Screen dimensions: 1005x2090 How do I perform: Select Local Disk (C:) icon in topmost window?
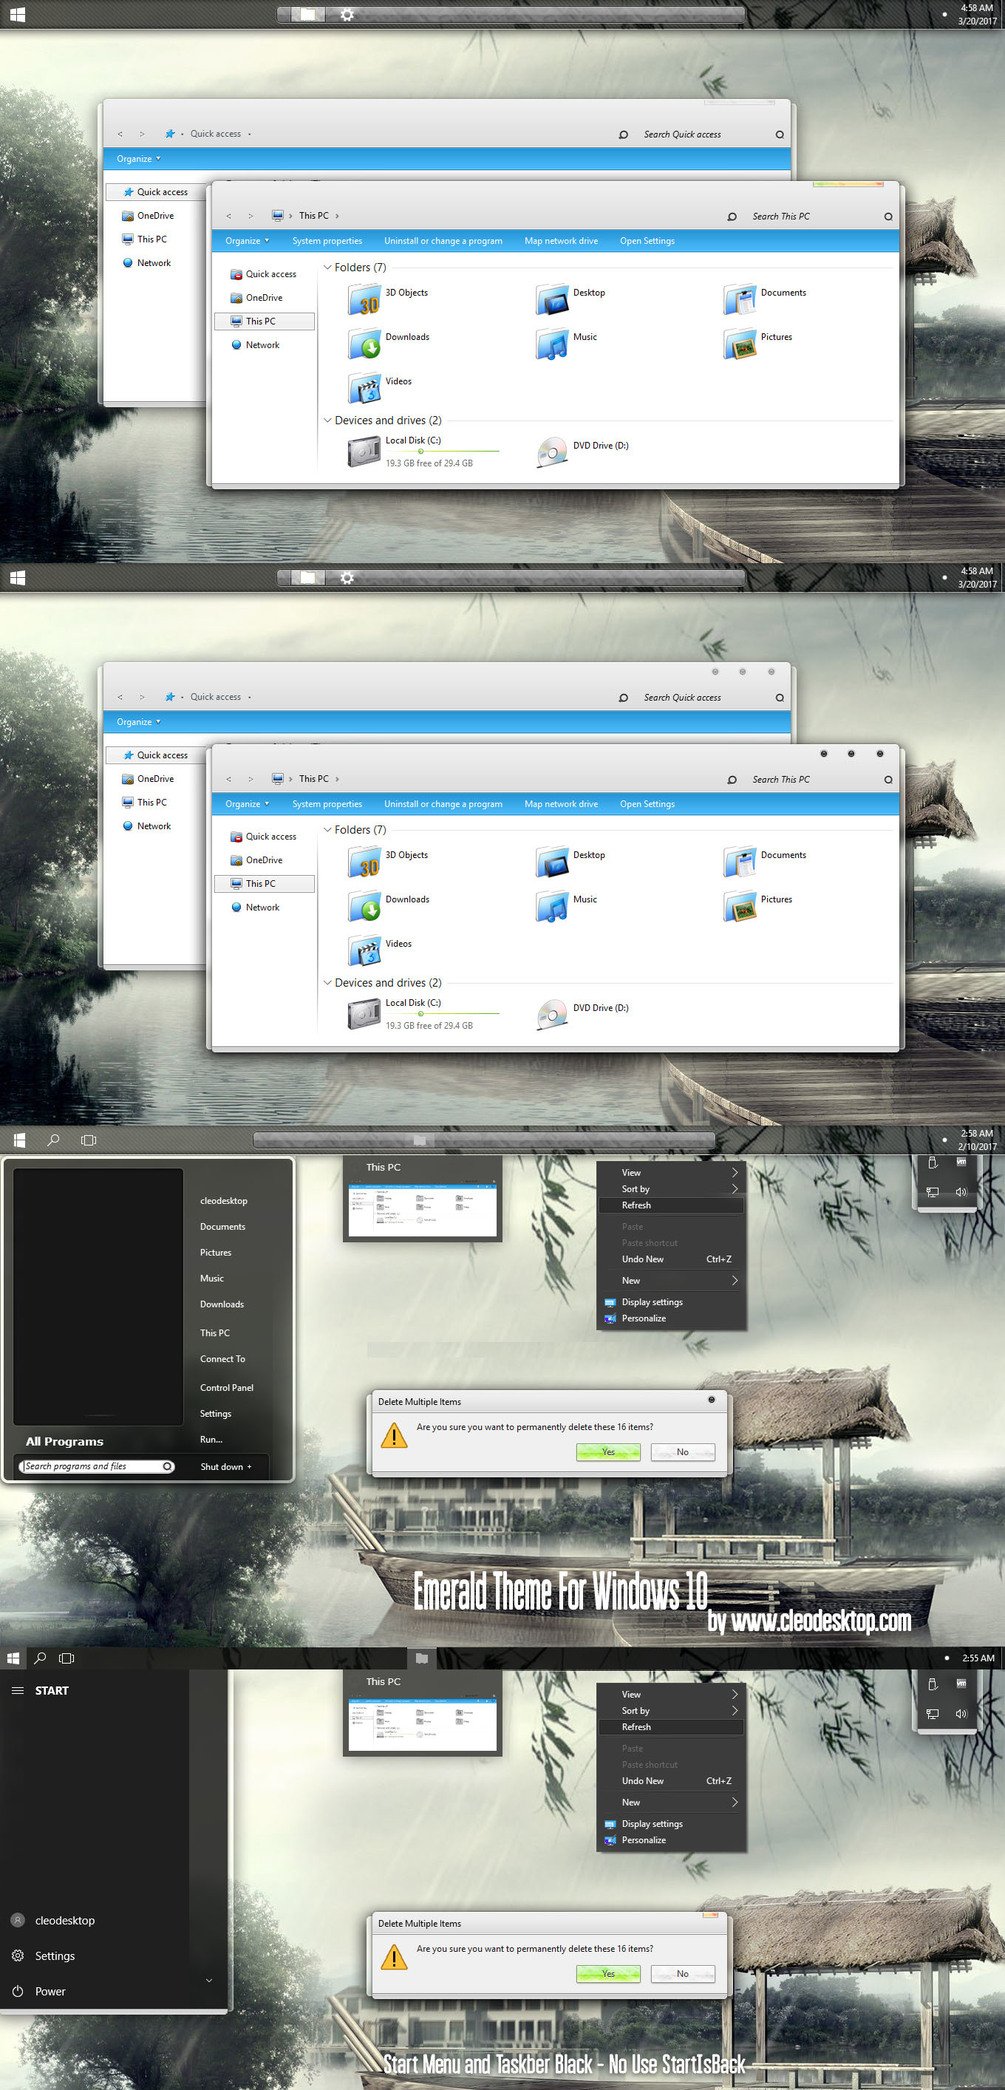point(364,452)
